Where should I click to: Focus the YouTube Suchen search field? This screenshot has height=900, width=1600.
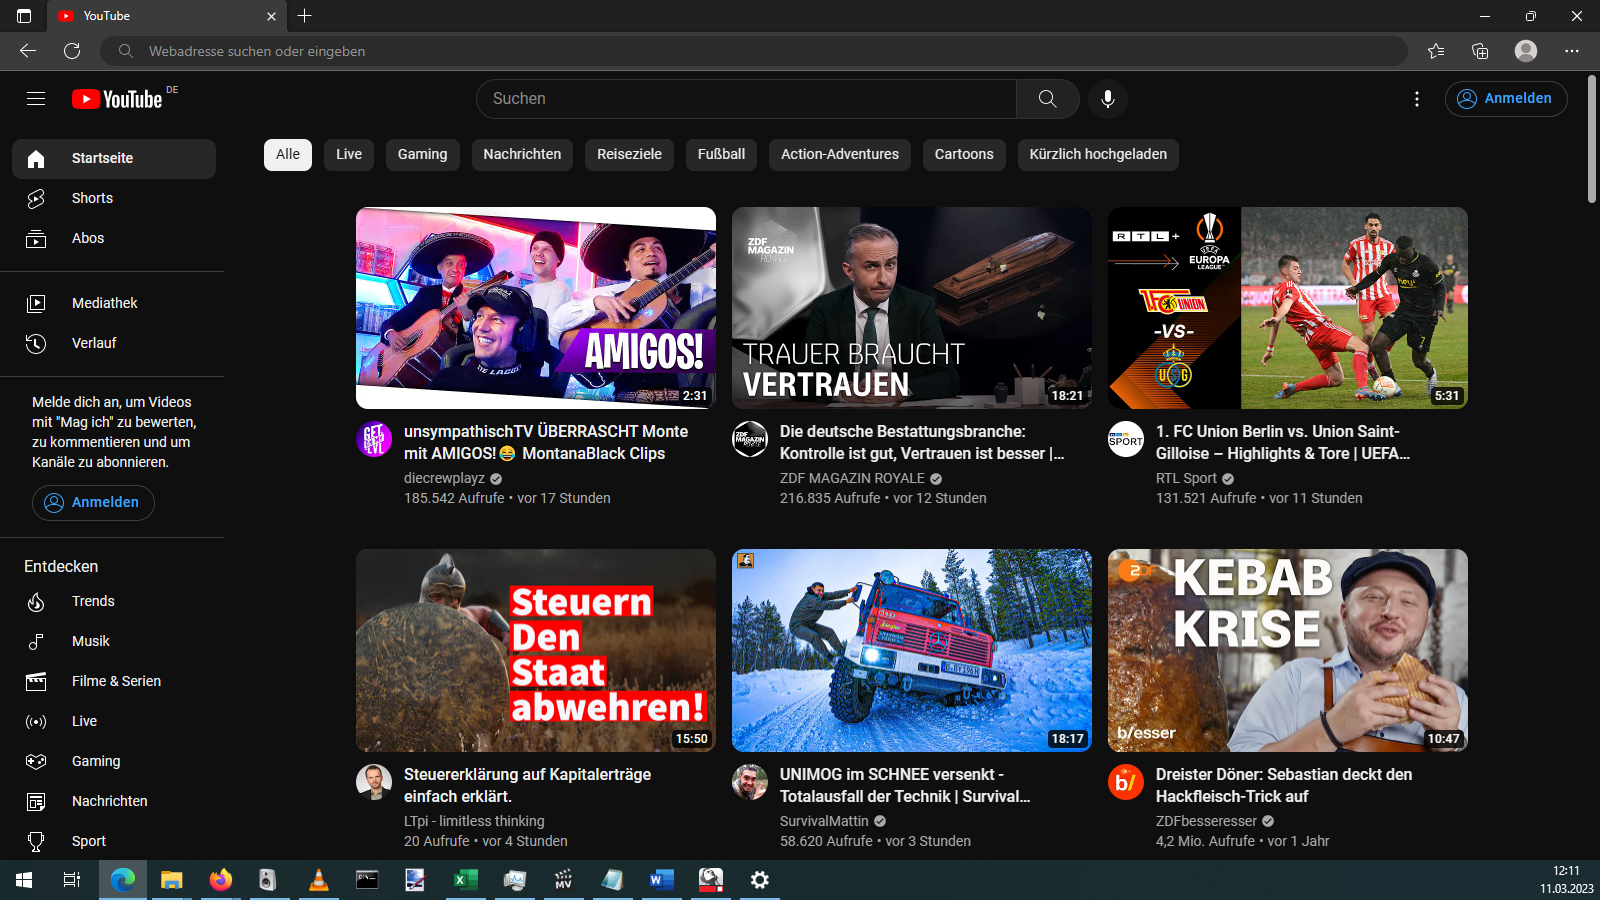746,99
